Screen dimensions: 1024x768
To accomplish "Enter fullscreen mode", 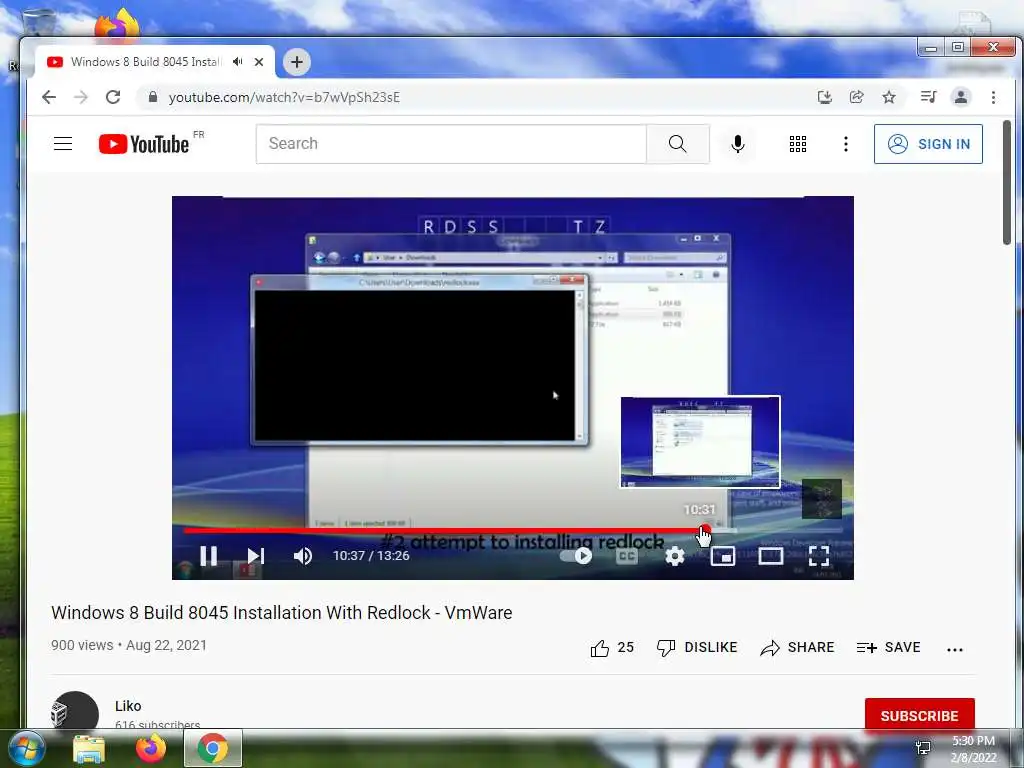I will [819, 556].
